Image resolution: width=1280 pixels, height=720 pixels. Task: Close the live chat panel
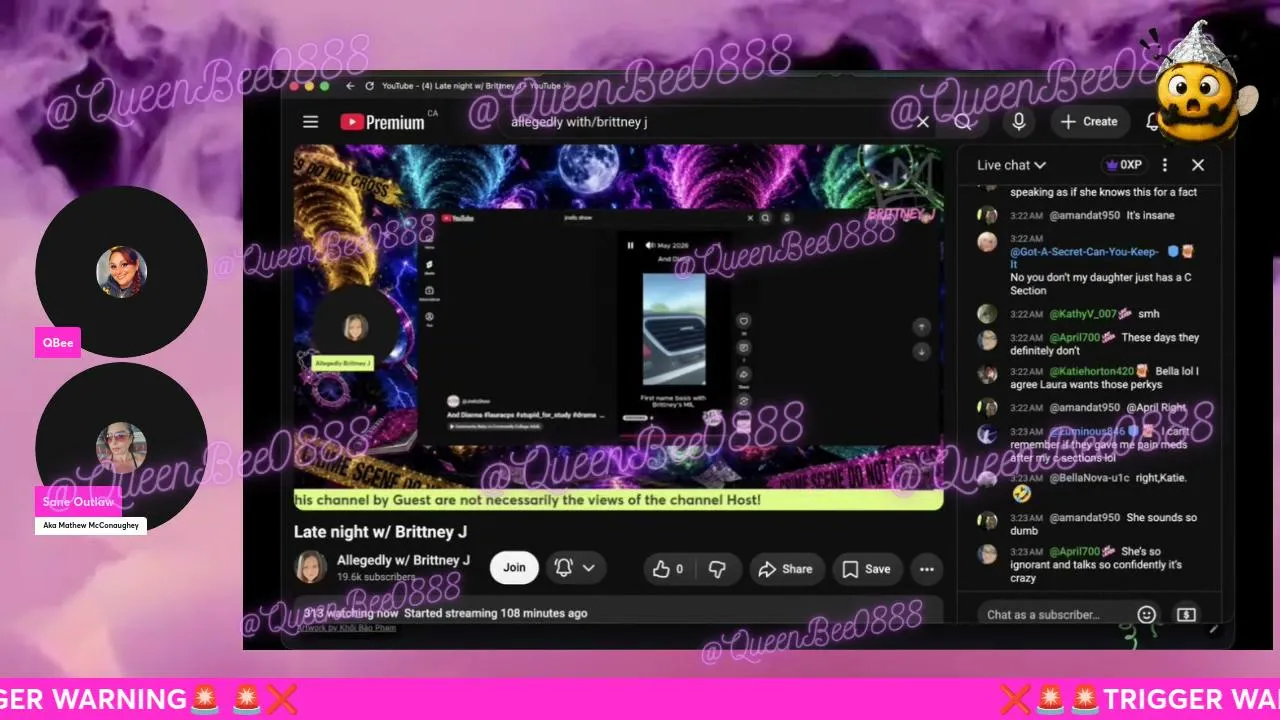pos(1198,165)
